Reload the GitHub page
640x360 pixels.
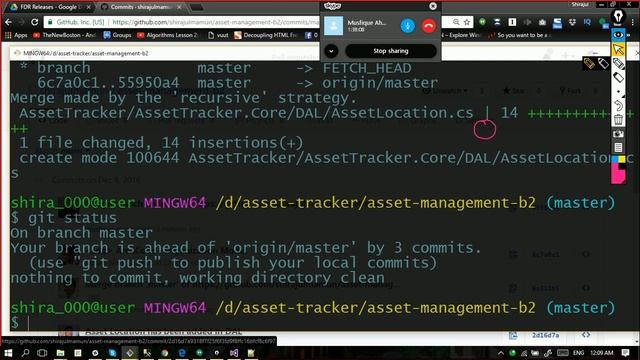(35, 22)
